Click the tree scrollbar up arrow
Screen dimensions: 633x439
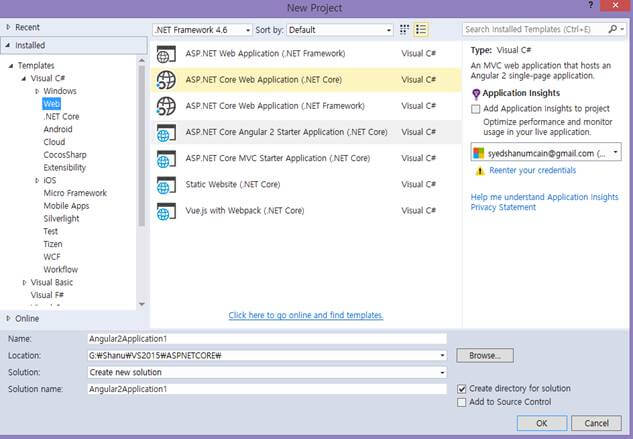tap(142, 61)
